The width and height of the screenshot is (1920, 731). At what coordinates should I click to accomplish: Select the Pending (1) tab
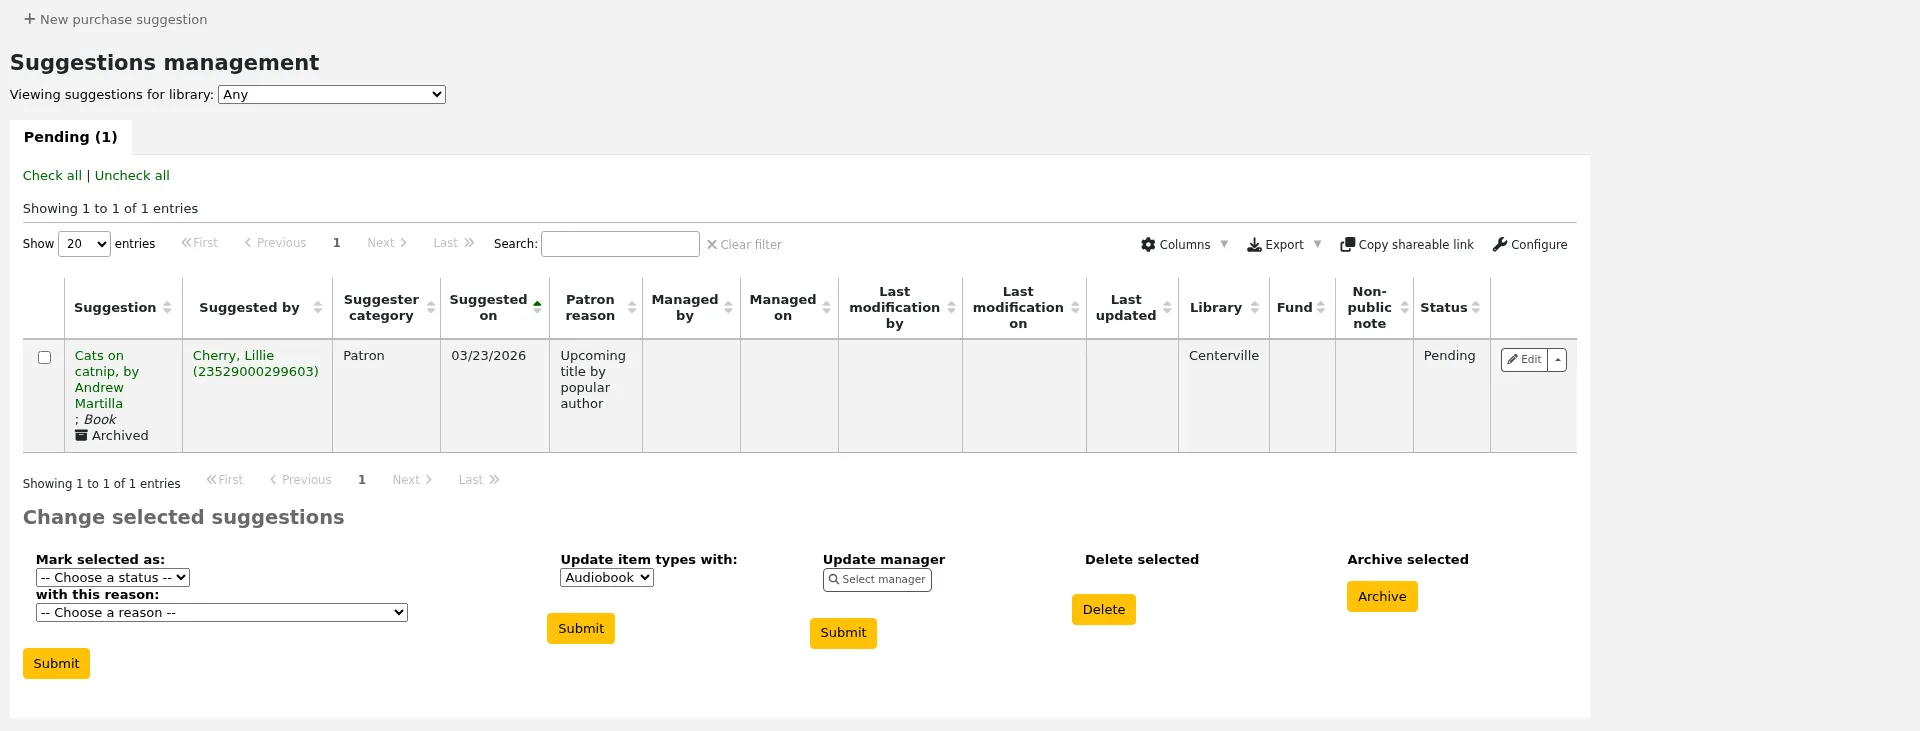70,137
